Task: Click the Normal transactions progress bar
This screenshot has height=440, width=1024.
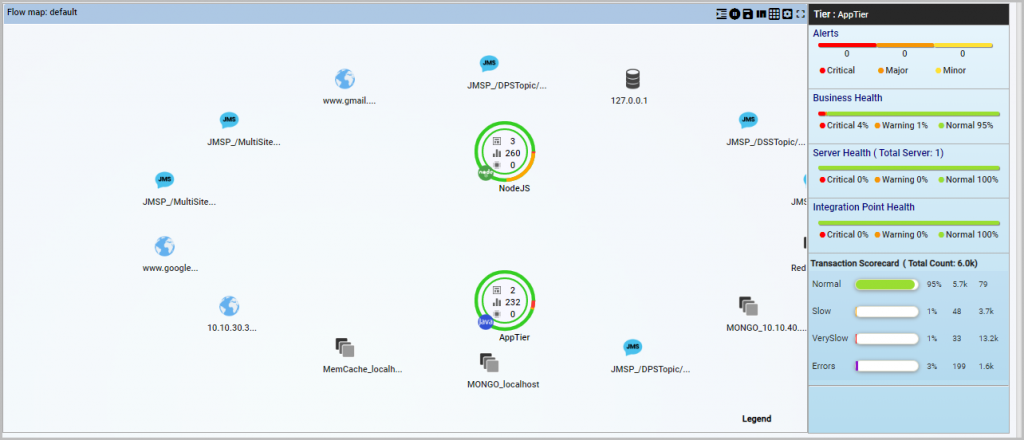Action: pyautogui.click(x=887, y=285)
